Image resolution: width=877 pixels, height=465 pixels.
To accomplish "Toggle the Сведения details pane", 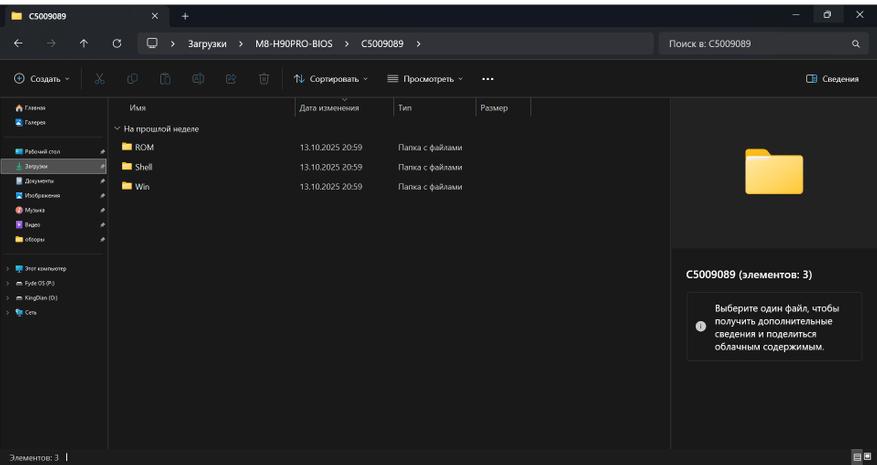I will click(x=832, y=79).
